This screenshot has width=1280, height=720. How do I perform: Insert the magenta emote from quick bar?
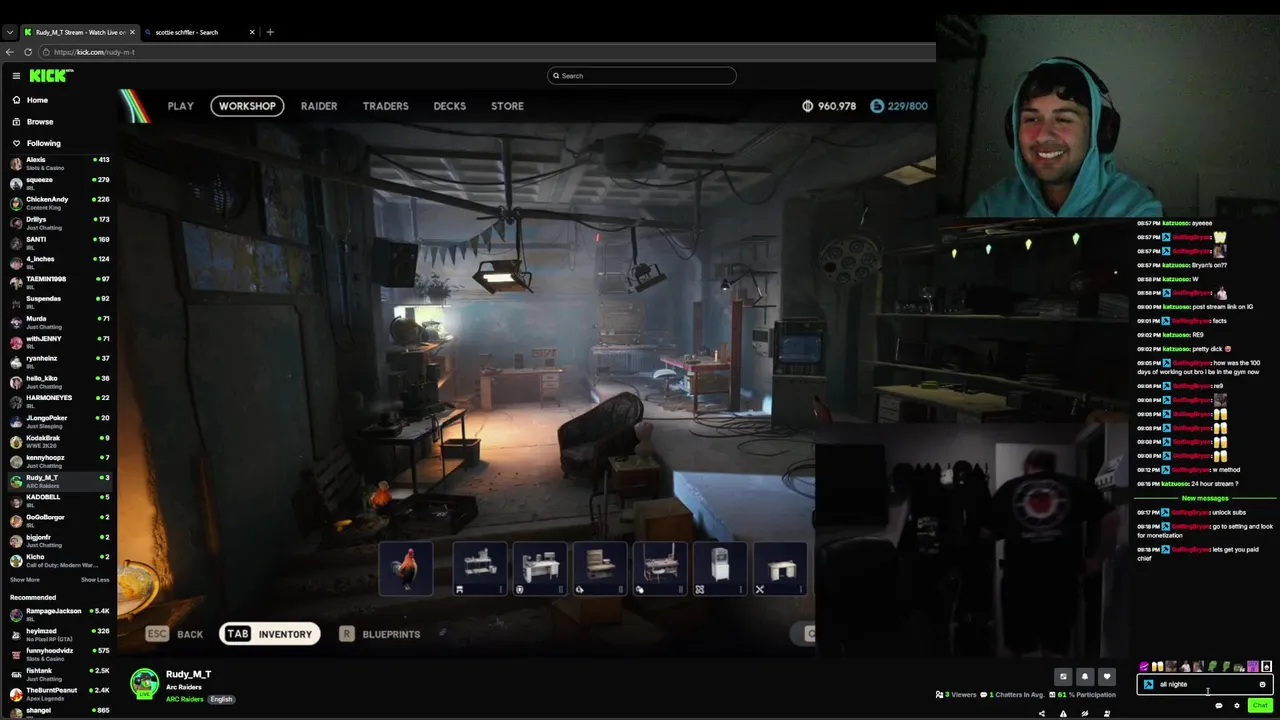click(1144, 667)
